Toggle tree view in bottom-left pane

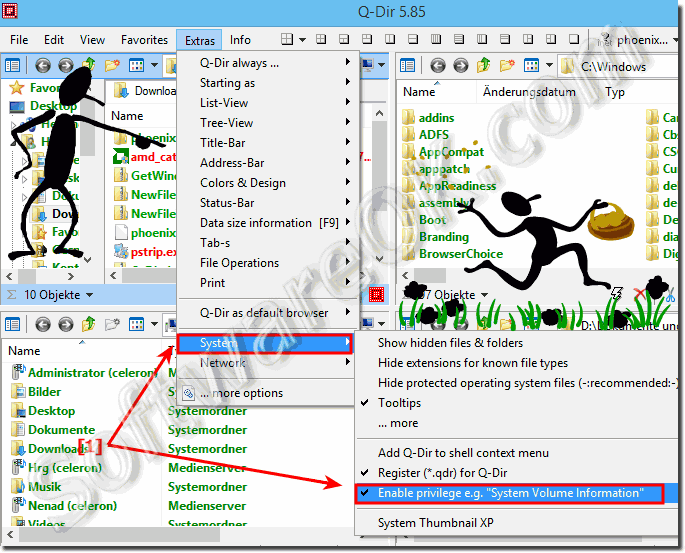(12, 325)
